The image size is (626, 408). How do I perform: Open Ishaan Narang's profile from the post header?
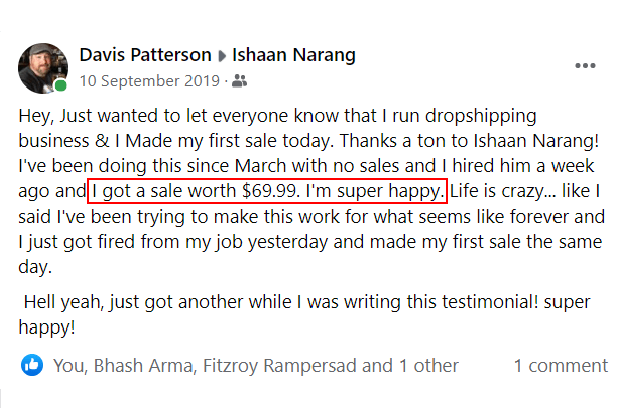294,55
